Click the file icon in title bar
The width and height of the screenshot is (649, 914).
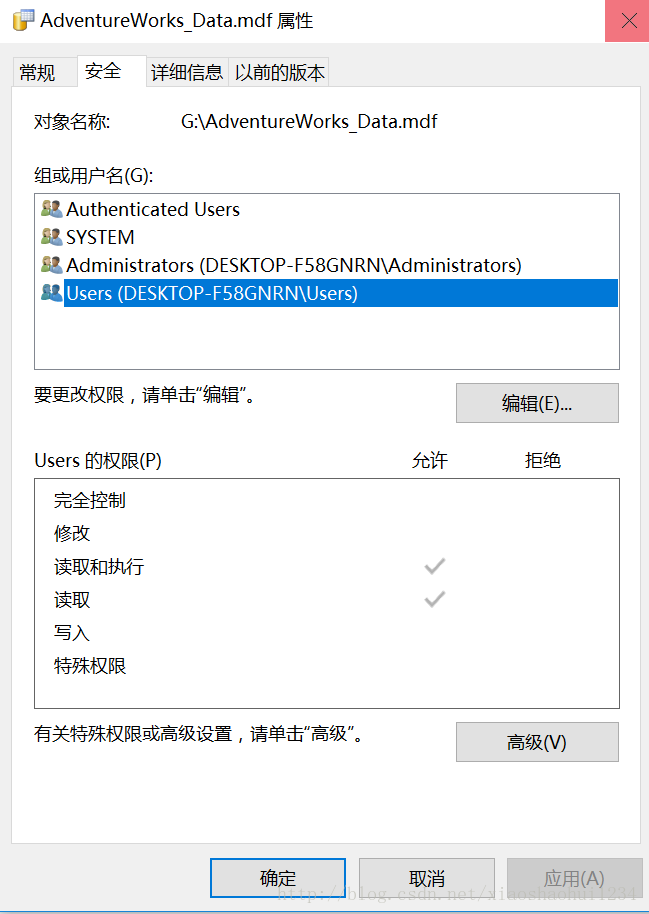pos(20,21)
